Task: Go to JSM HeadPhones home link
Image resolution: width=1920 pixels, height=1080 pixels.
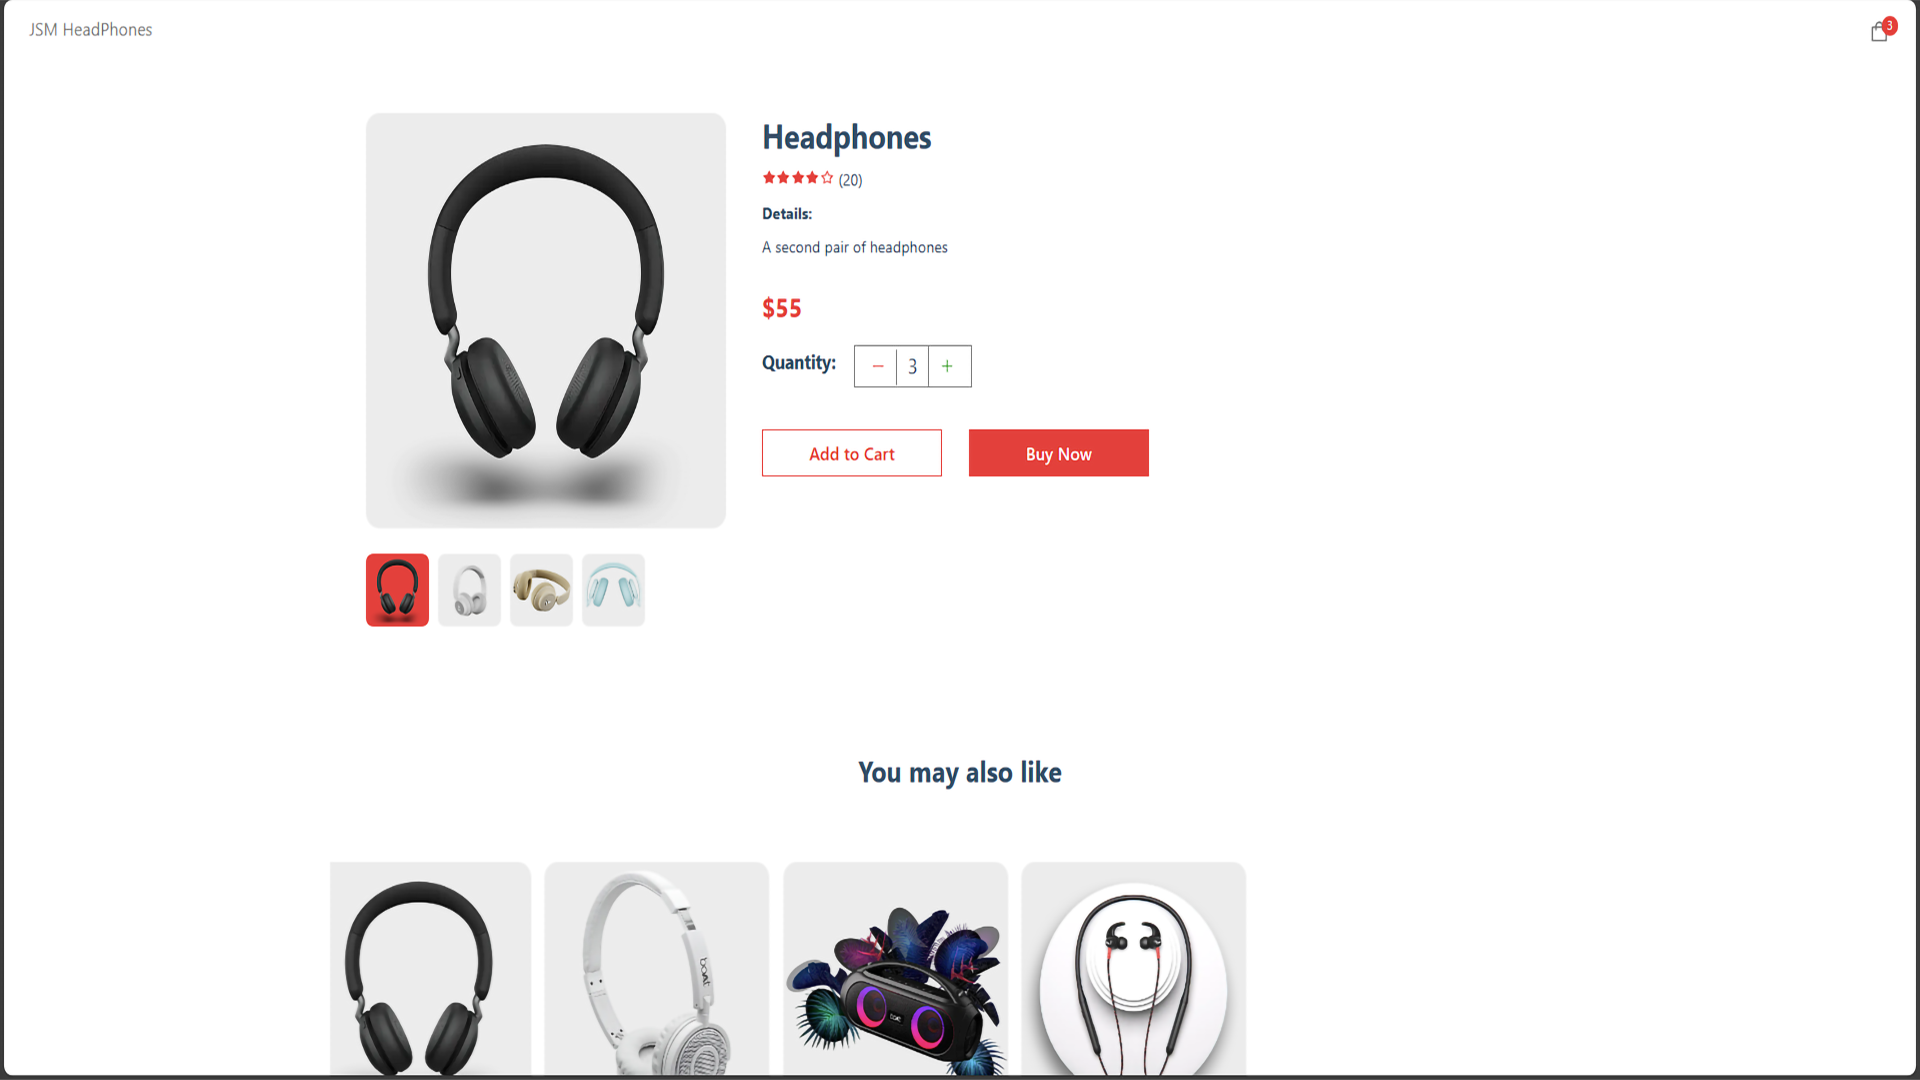Action: point(91,30)
